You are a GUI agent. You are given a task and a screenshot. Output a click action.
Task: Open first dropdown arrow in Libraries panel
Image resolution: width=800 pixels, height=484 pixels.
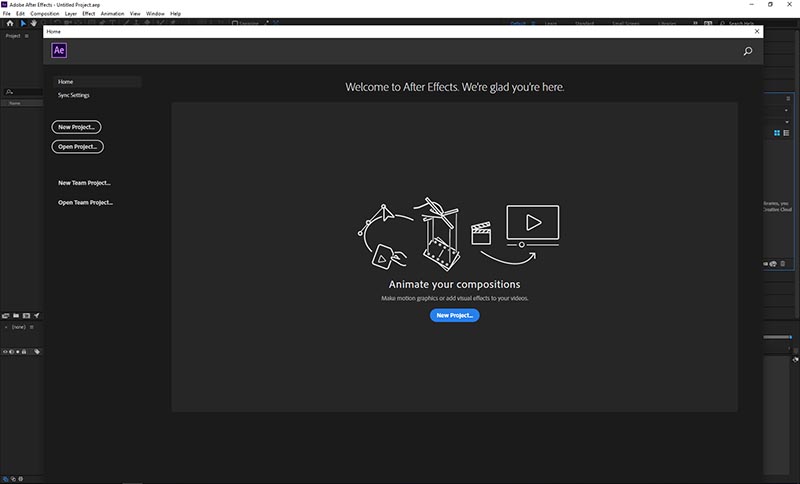pos(786,111)
